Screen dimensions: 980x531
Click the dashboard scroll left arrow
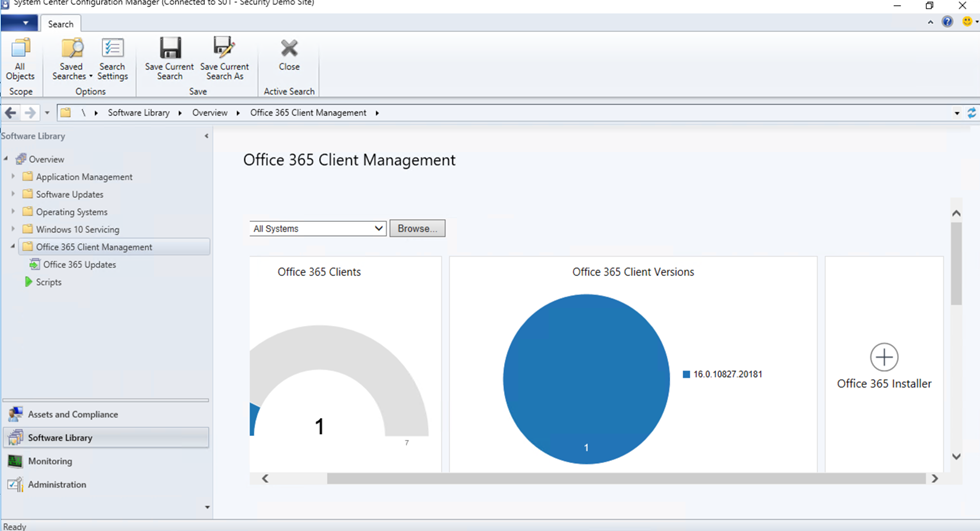pos(265,479)
